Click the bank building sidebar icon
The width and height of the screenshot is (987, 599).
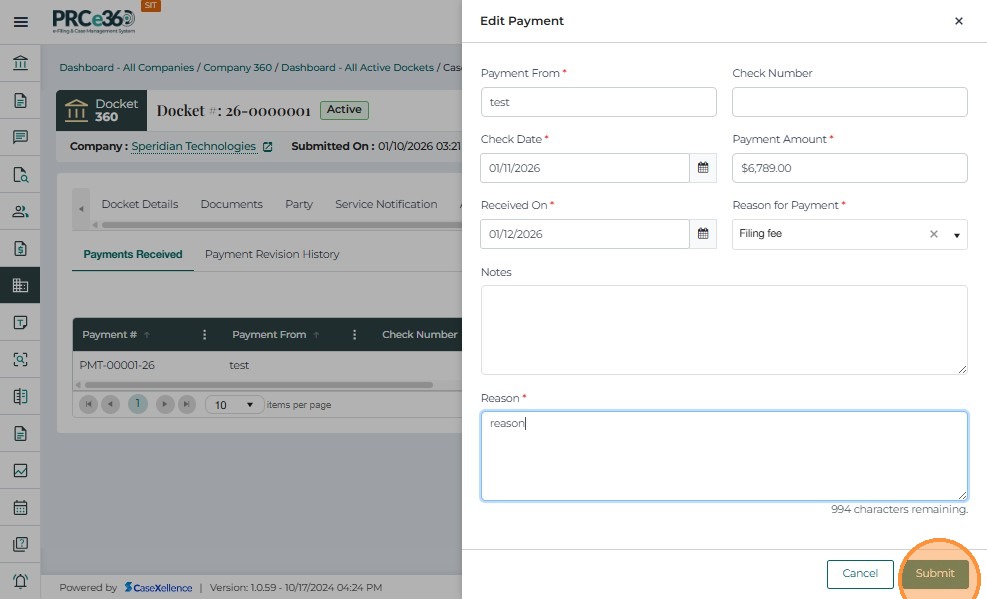[20, 65]
